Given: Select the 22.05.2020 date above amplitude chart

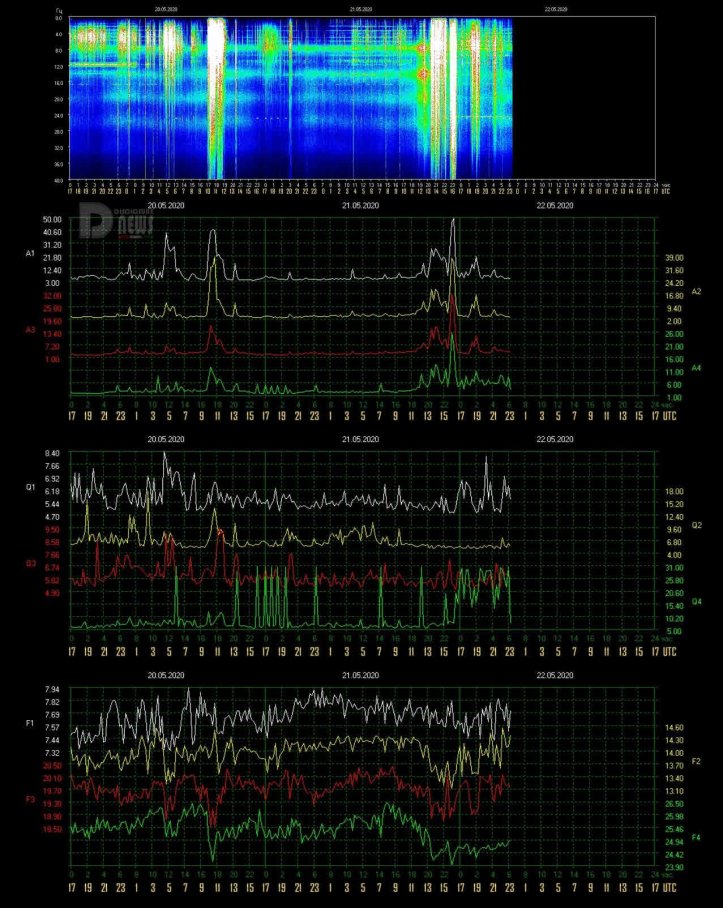Looking at the screenshot, I should pyautogui.click(x=554, y=206).
